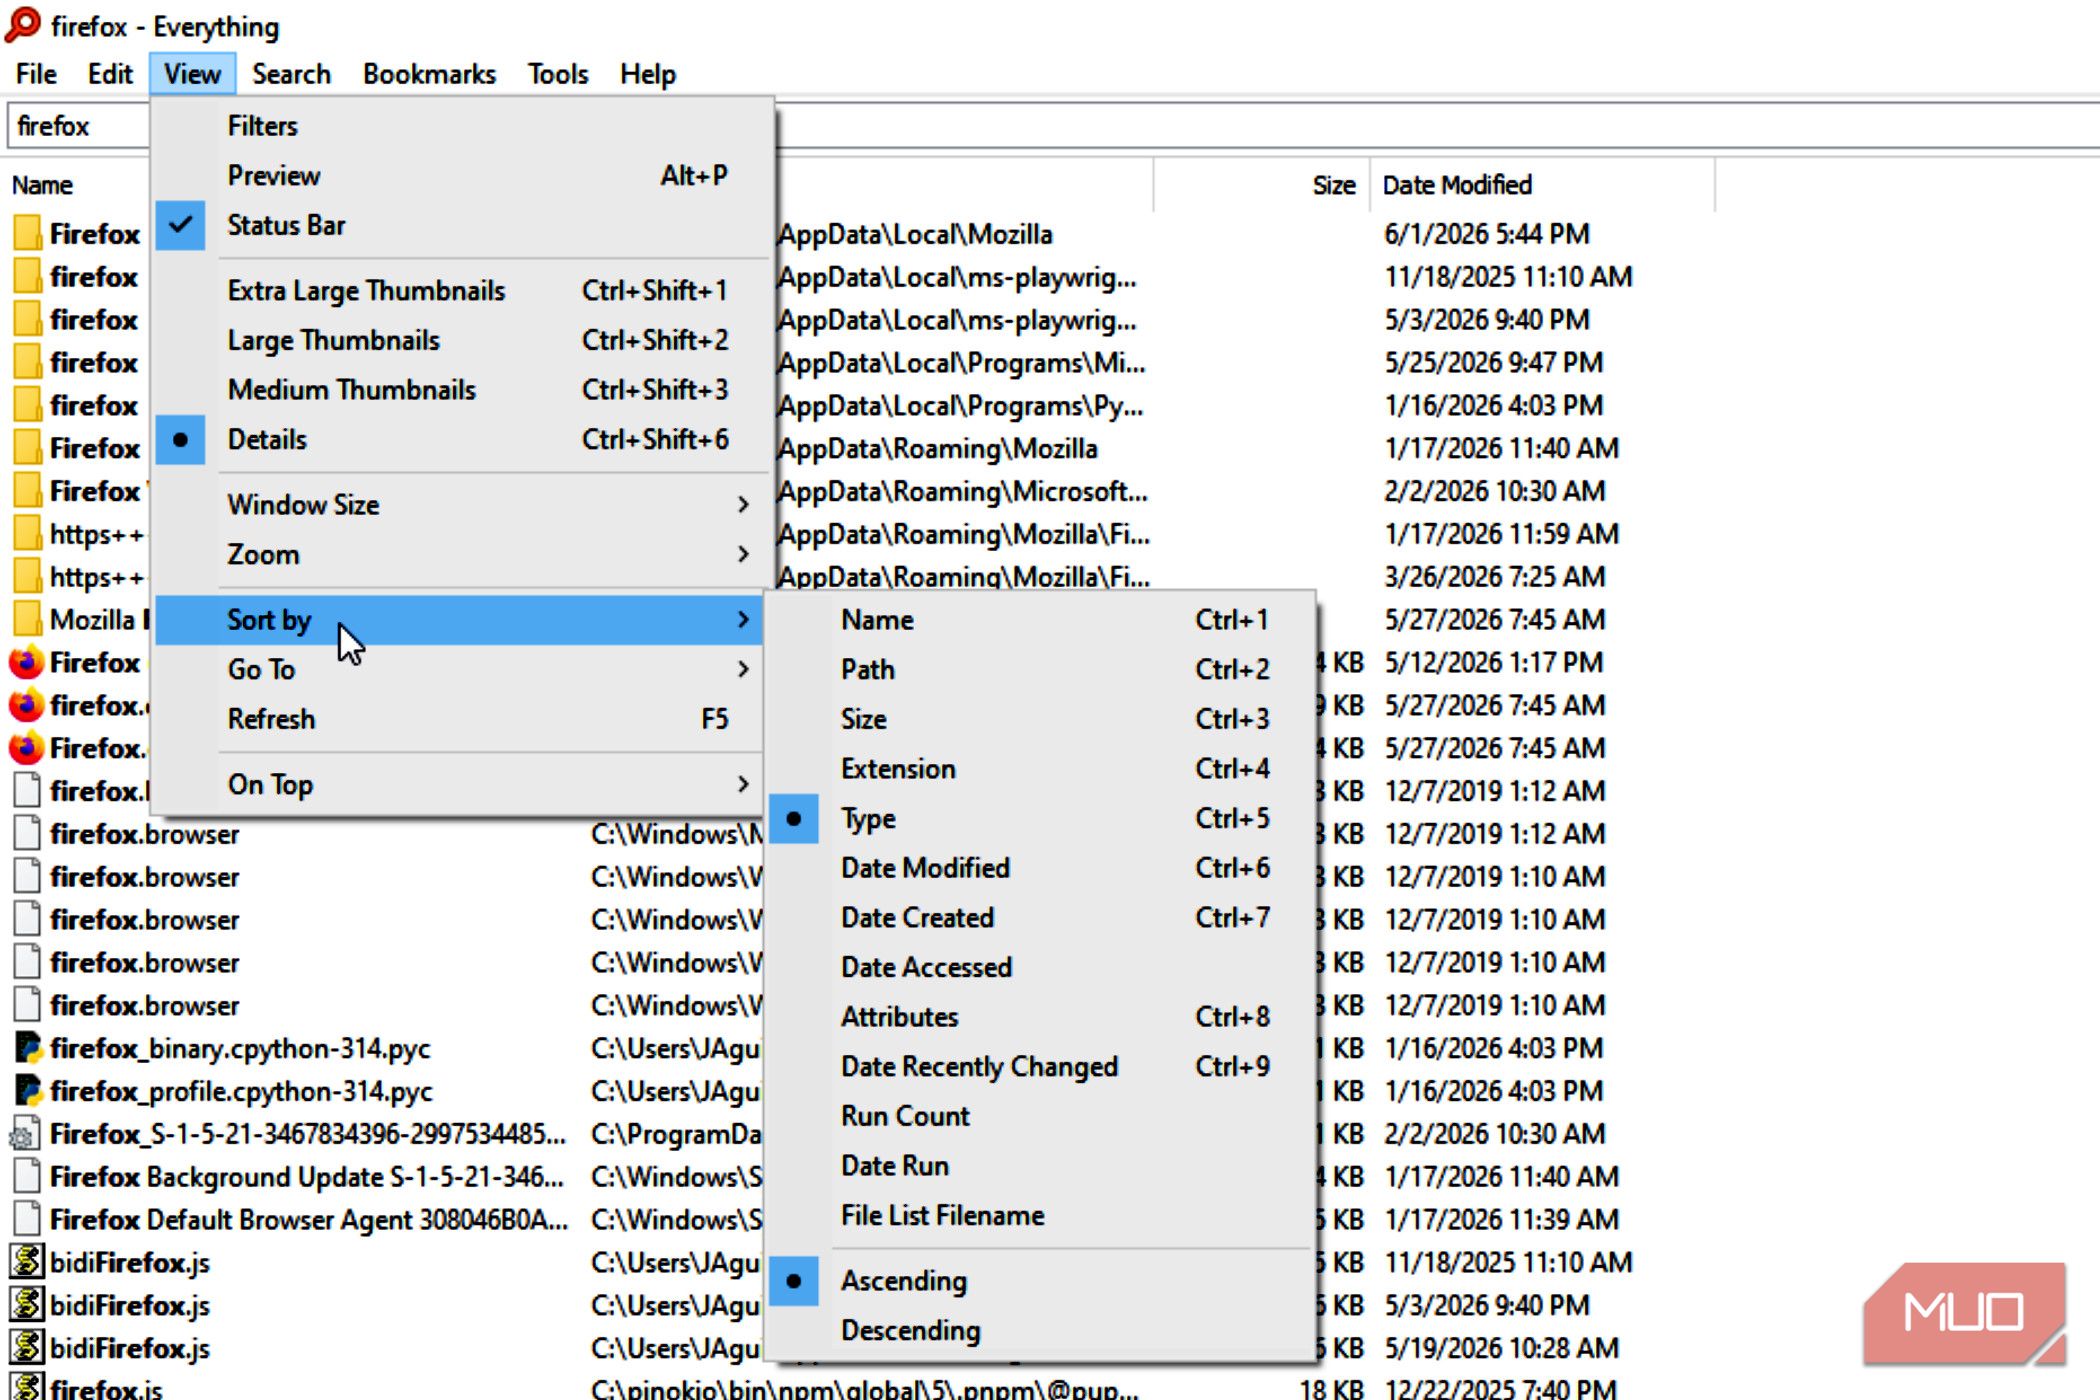Click the Everything magnifier app icon in title bar
Viewport: 2100px width, 1400px height.
[23, 25]
